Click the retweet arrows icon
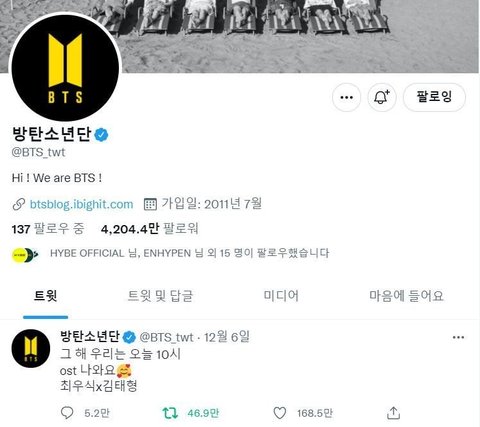The height and width of the screenshot is (427, 480). coord(170,413)
